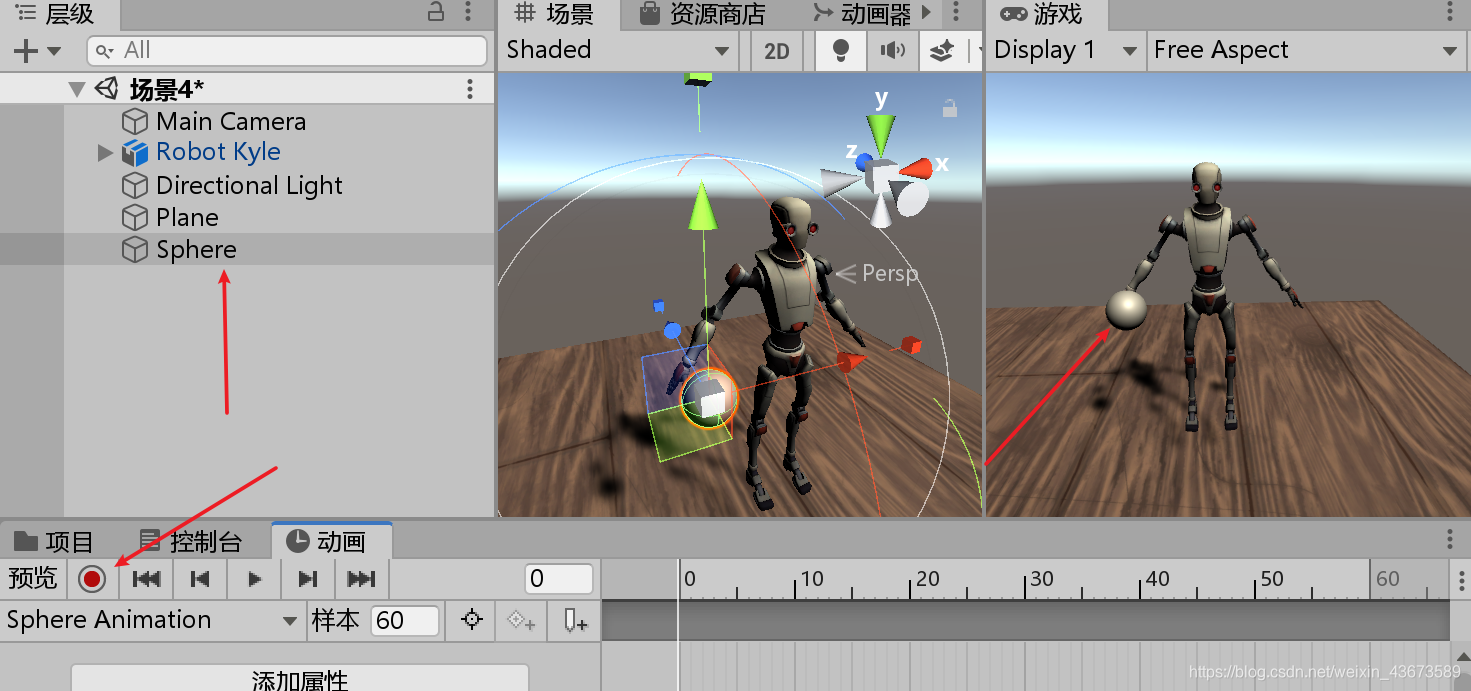Click the scroll-right arrow beside Animator tab
1471x691 pixels.
(927, 13)
